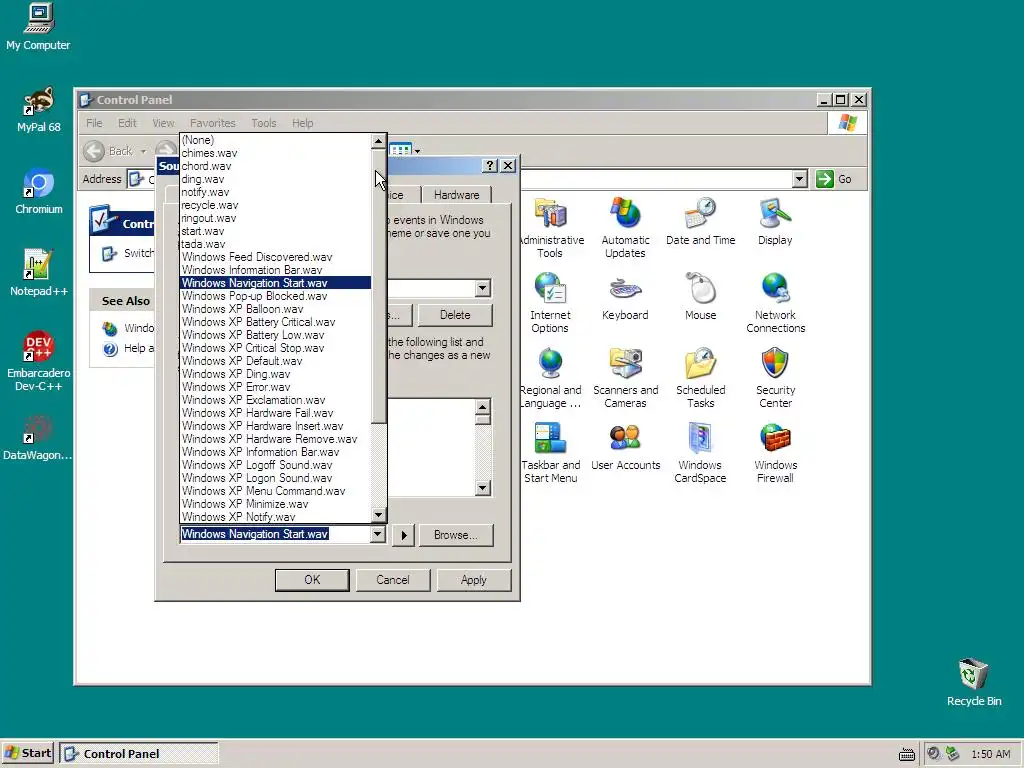Choose Windows XP Notify.wav

pyautogui.click(x=275, y=517)
